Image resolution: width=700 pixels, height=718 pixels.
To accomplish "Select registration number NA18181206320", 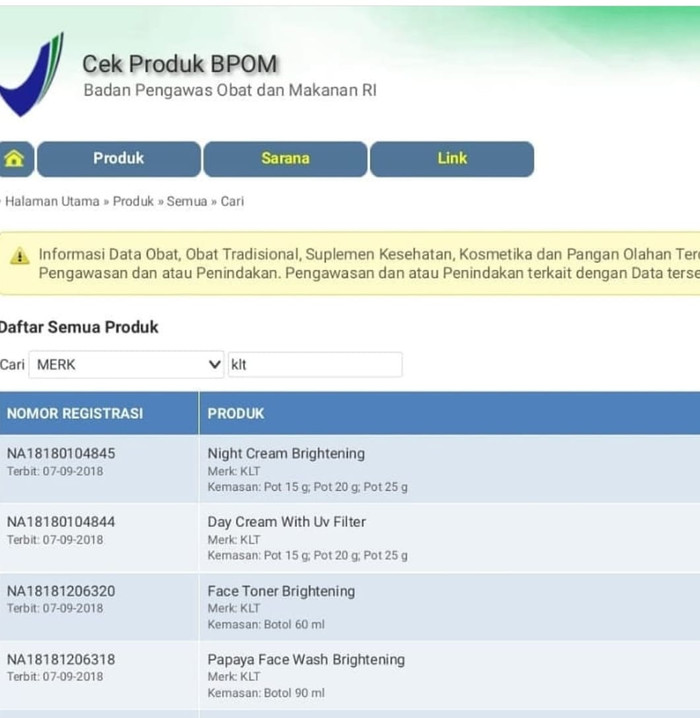I will pos(61,591).
